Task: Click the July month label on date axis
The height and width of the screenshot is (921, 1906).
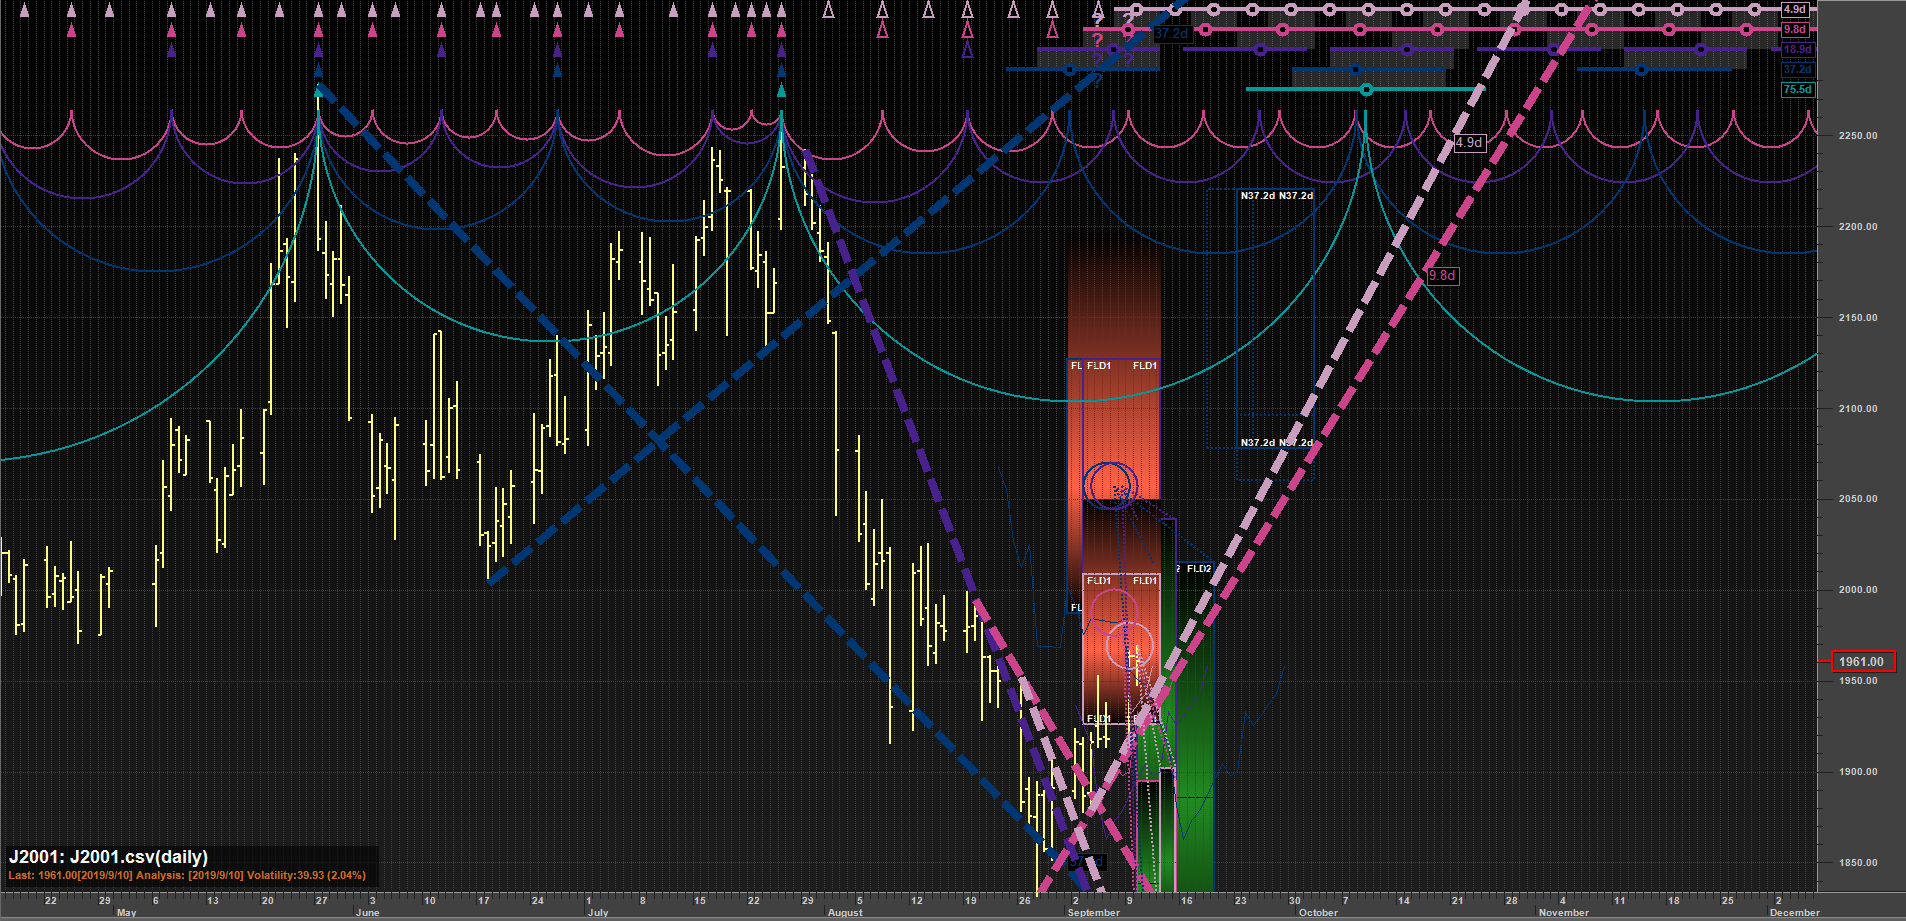Action: [x=598, y=913]
